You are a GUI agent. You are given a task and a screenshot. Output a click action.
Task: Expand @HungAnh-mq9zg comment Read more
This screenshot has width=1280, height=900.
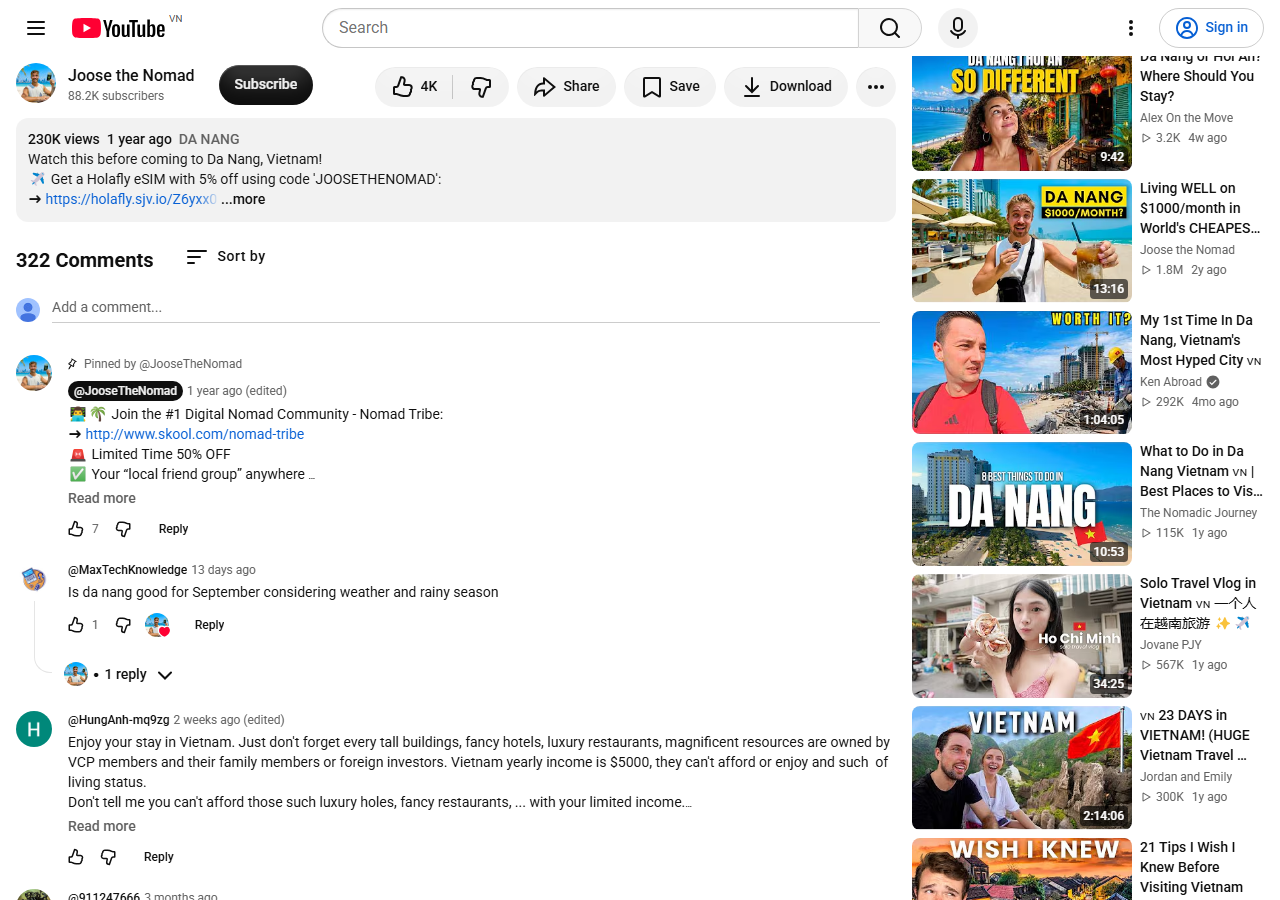pos(102,826)
